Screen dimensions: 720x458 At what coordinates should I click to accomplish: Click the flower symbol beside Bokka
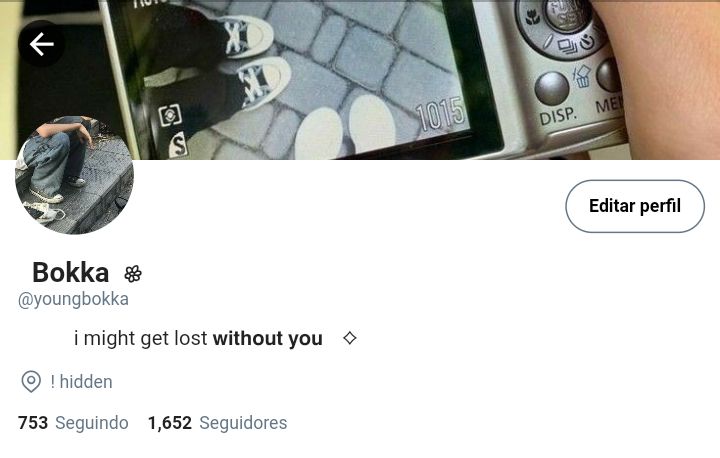(x=133, y=274)
